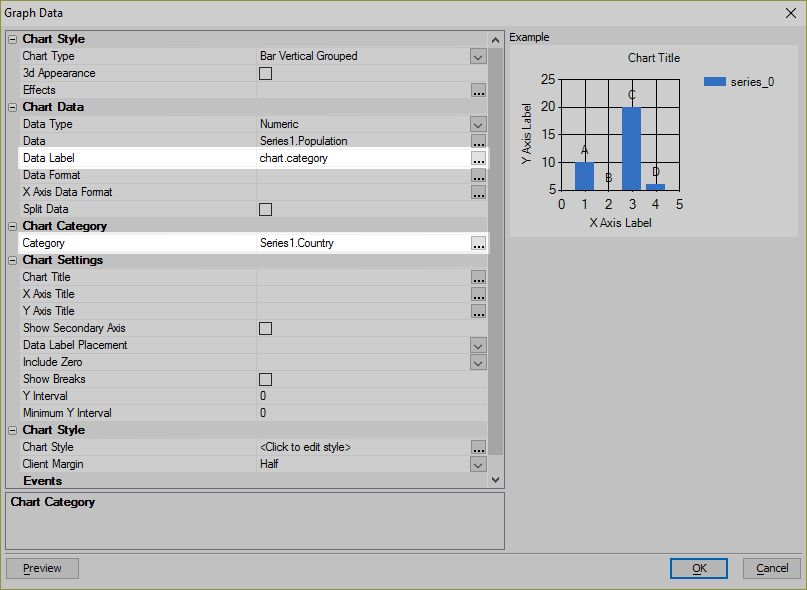Image resolution: width=807 pixels, height=590 pixels.
Task: Open the Client Margin dropdown showing Half
Action: [x=478, y=464]
